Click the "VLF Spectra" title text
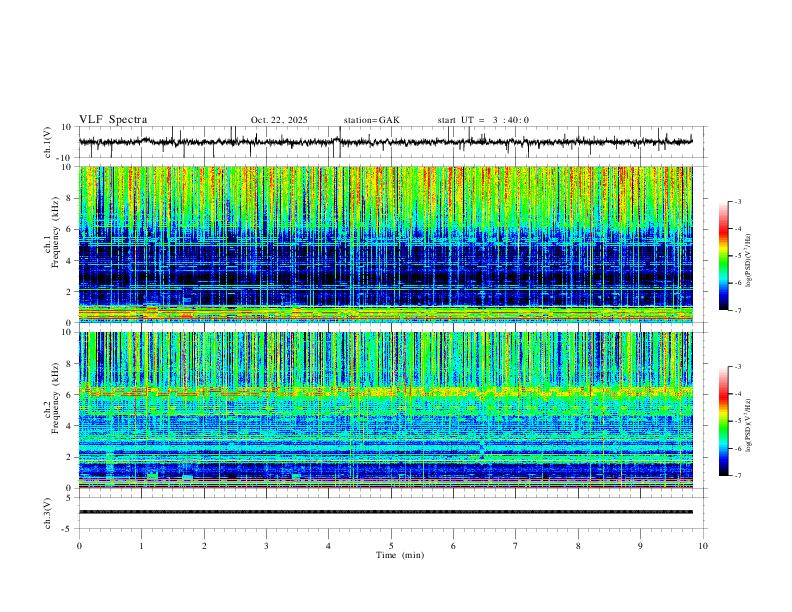792x612 pixels. tap(113, 119)
